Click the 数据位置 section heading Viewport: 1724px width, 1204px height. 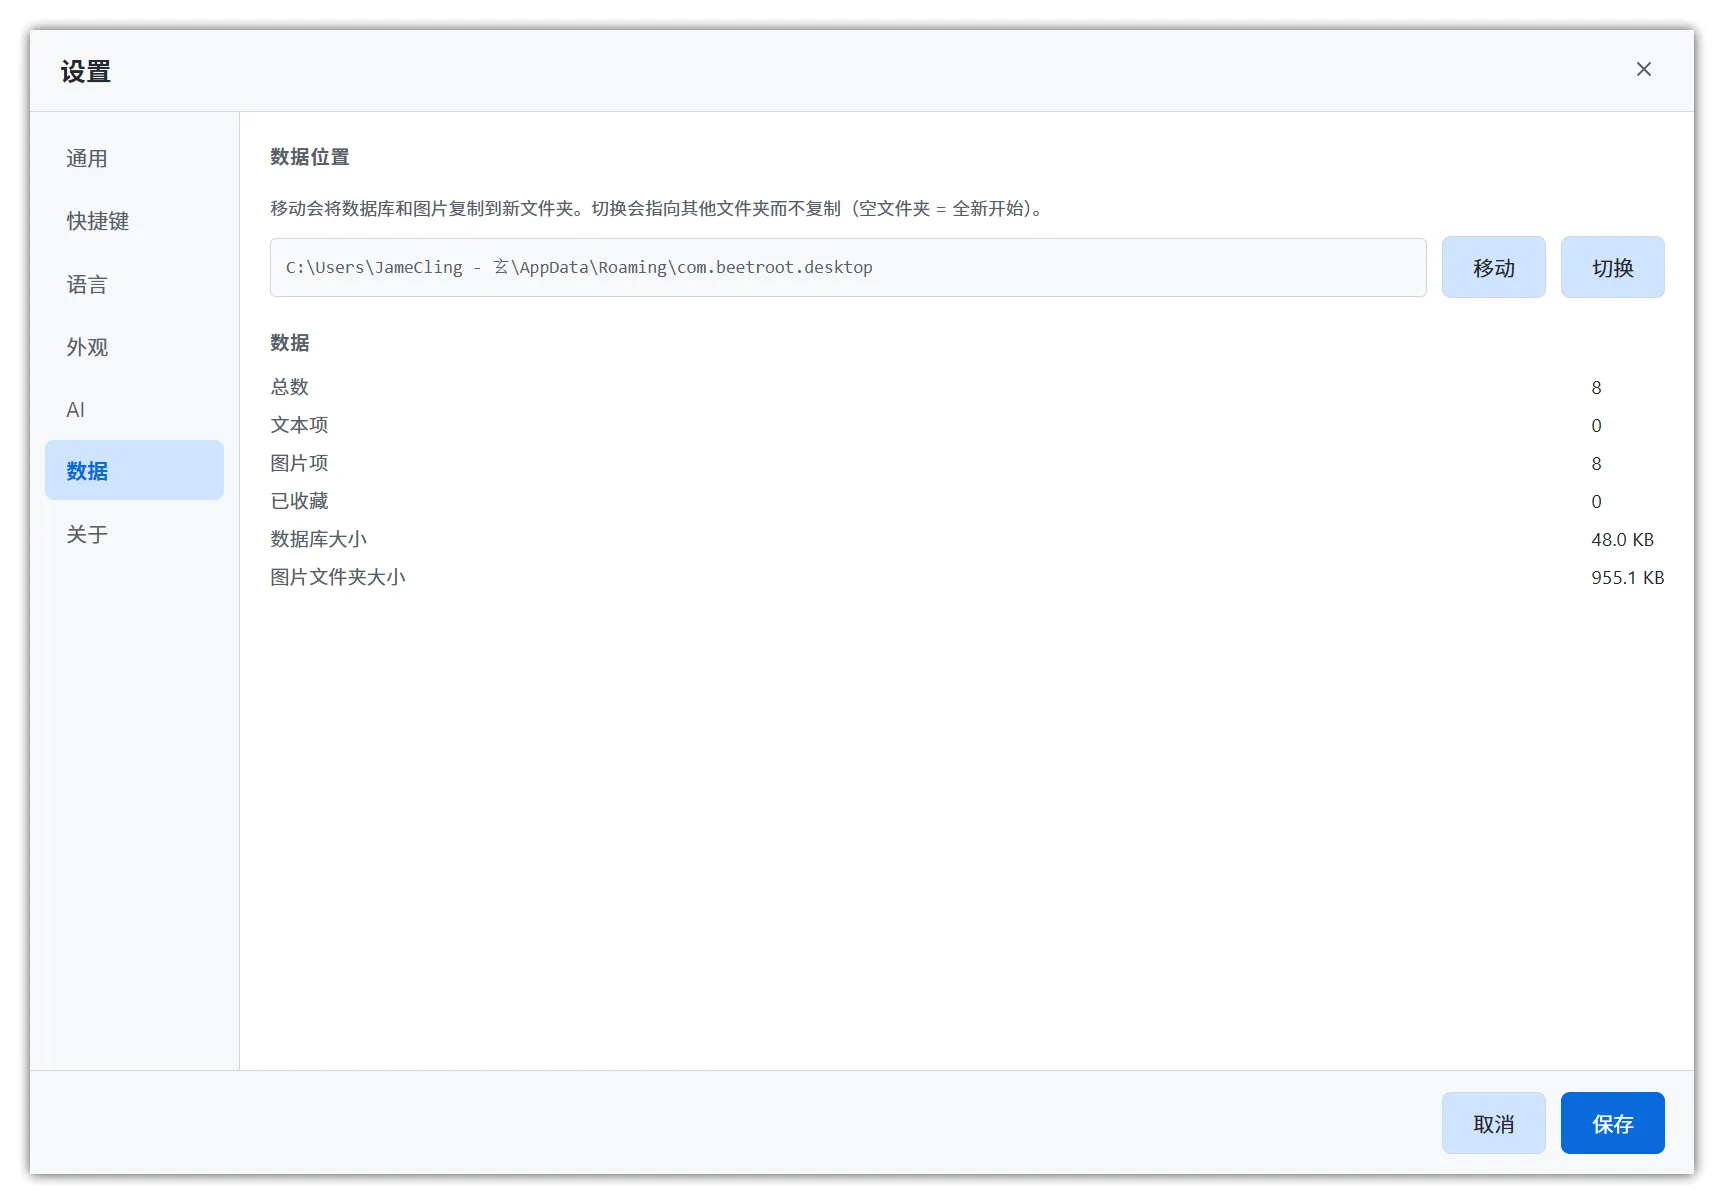[x=310, y=157]
